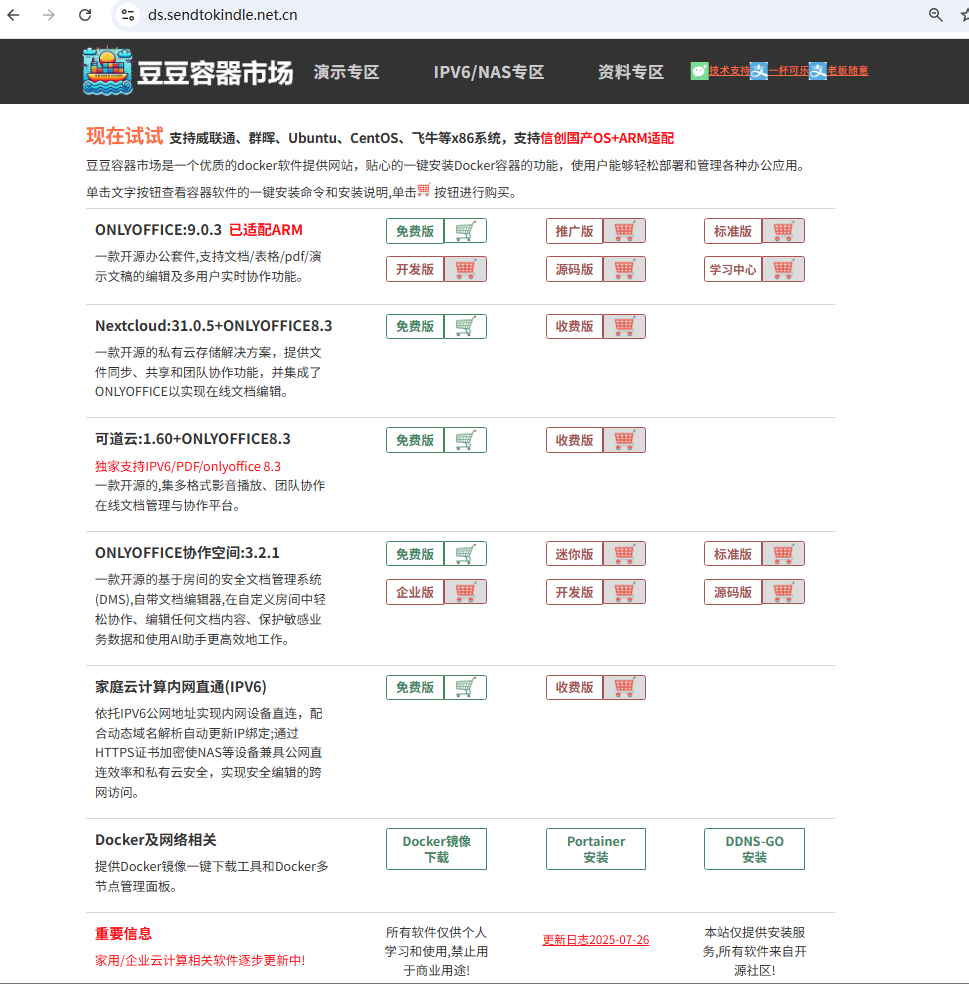969x984 pixels.
Task: Click ONLYOFFICE 免费版 text button
Action: click(415, 231)
